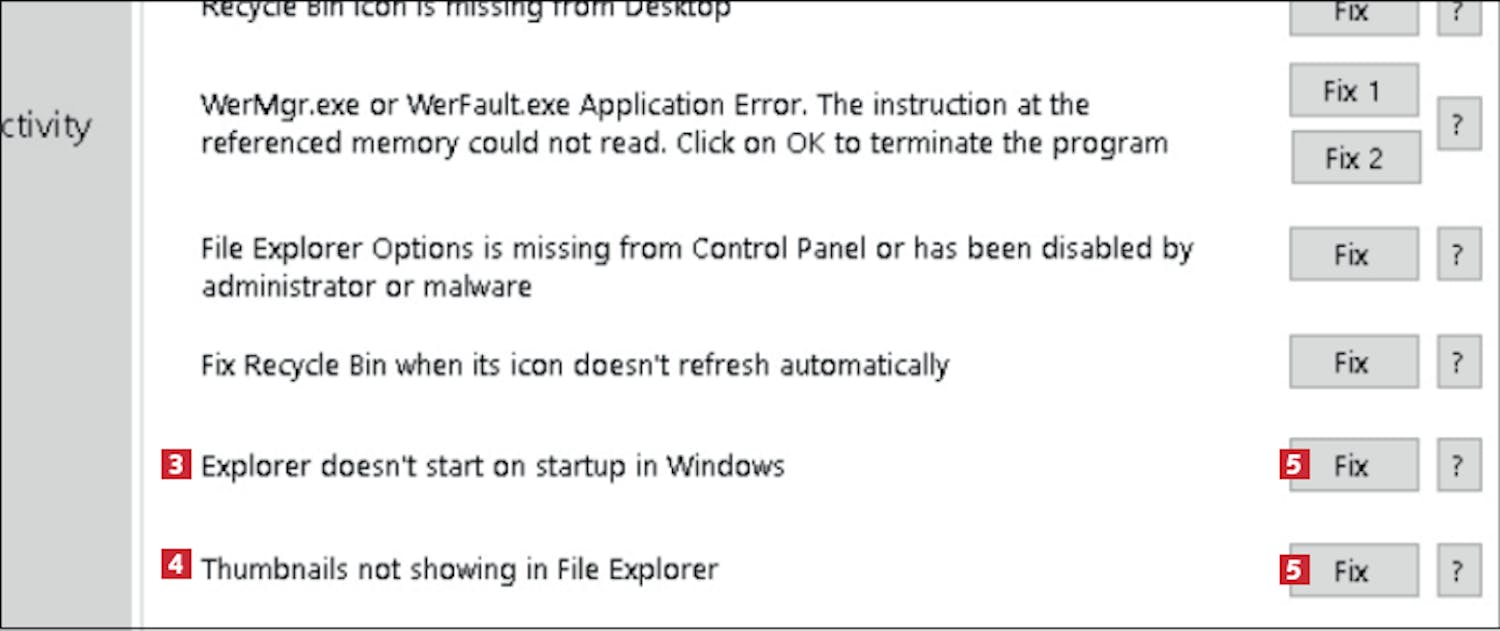Viewport: 1500px width, 631px height.
Task: Fix Recycle Bin icon not refreshing automatically
Action: point(1353,362)
